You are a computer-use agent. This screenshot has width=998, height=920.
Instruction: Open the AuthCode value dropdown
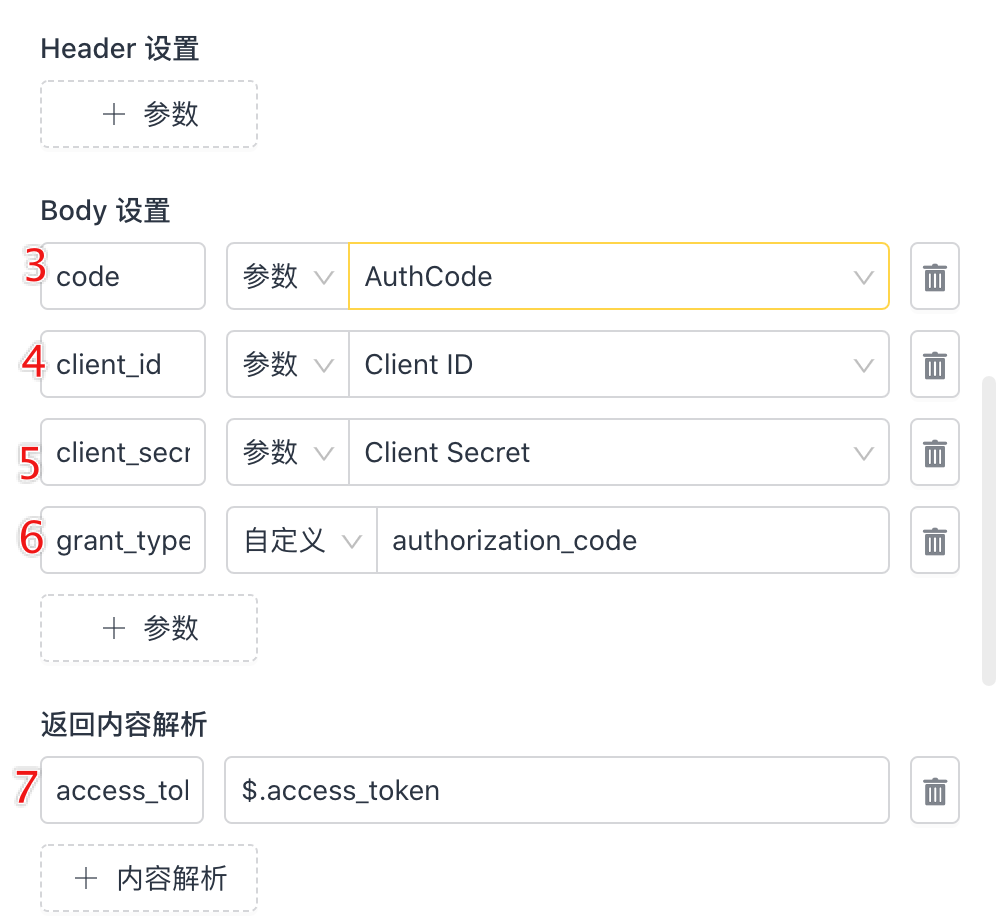click(x=619, y=276)
